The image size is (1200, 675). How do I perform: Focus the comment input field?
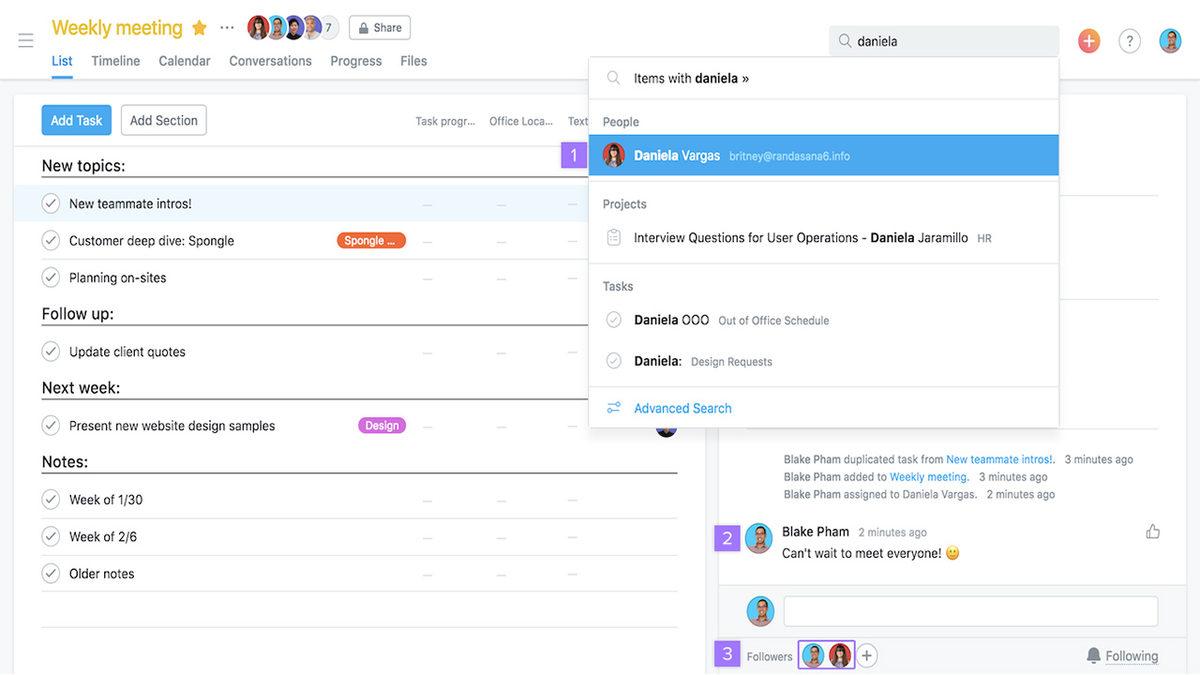click(970, 611)
